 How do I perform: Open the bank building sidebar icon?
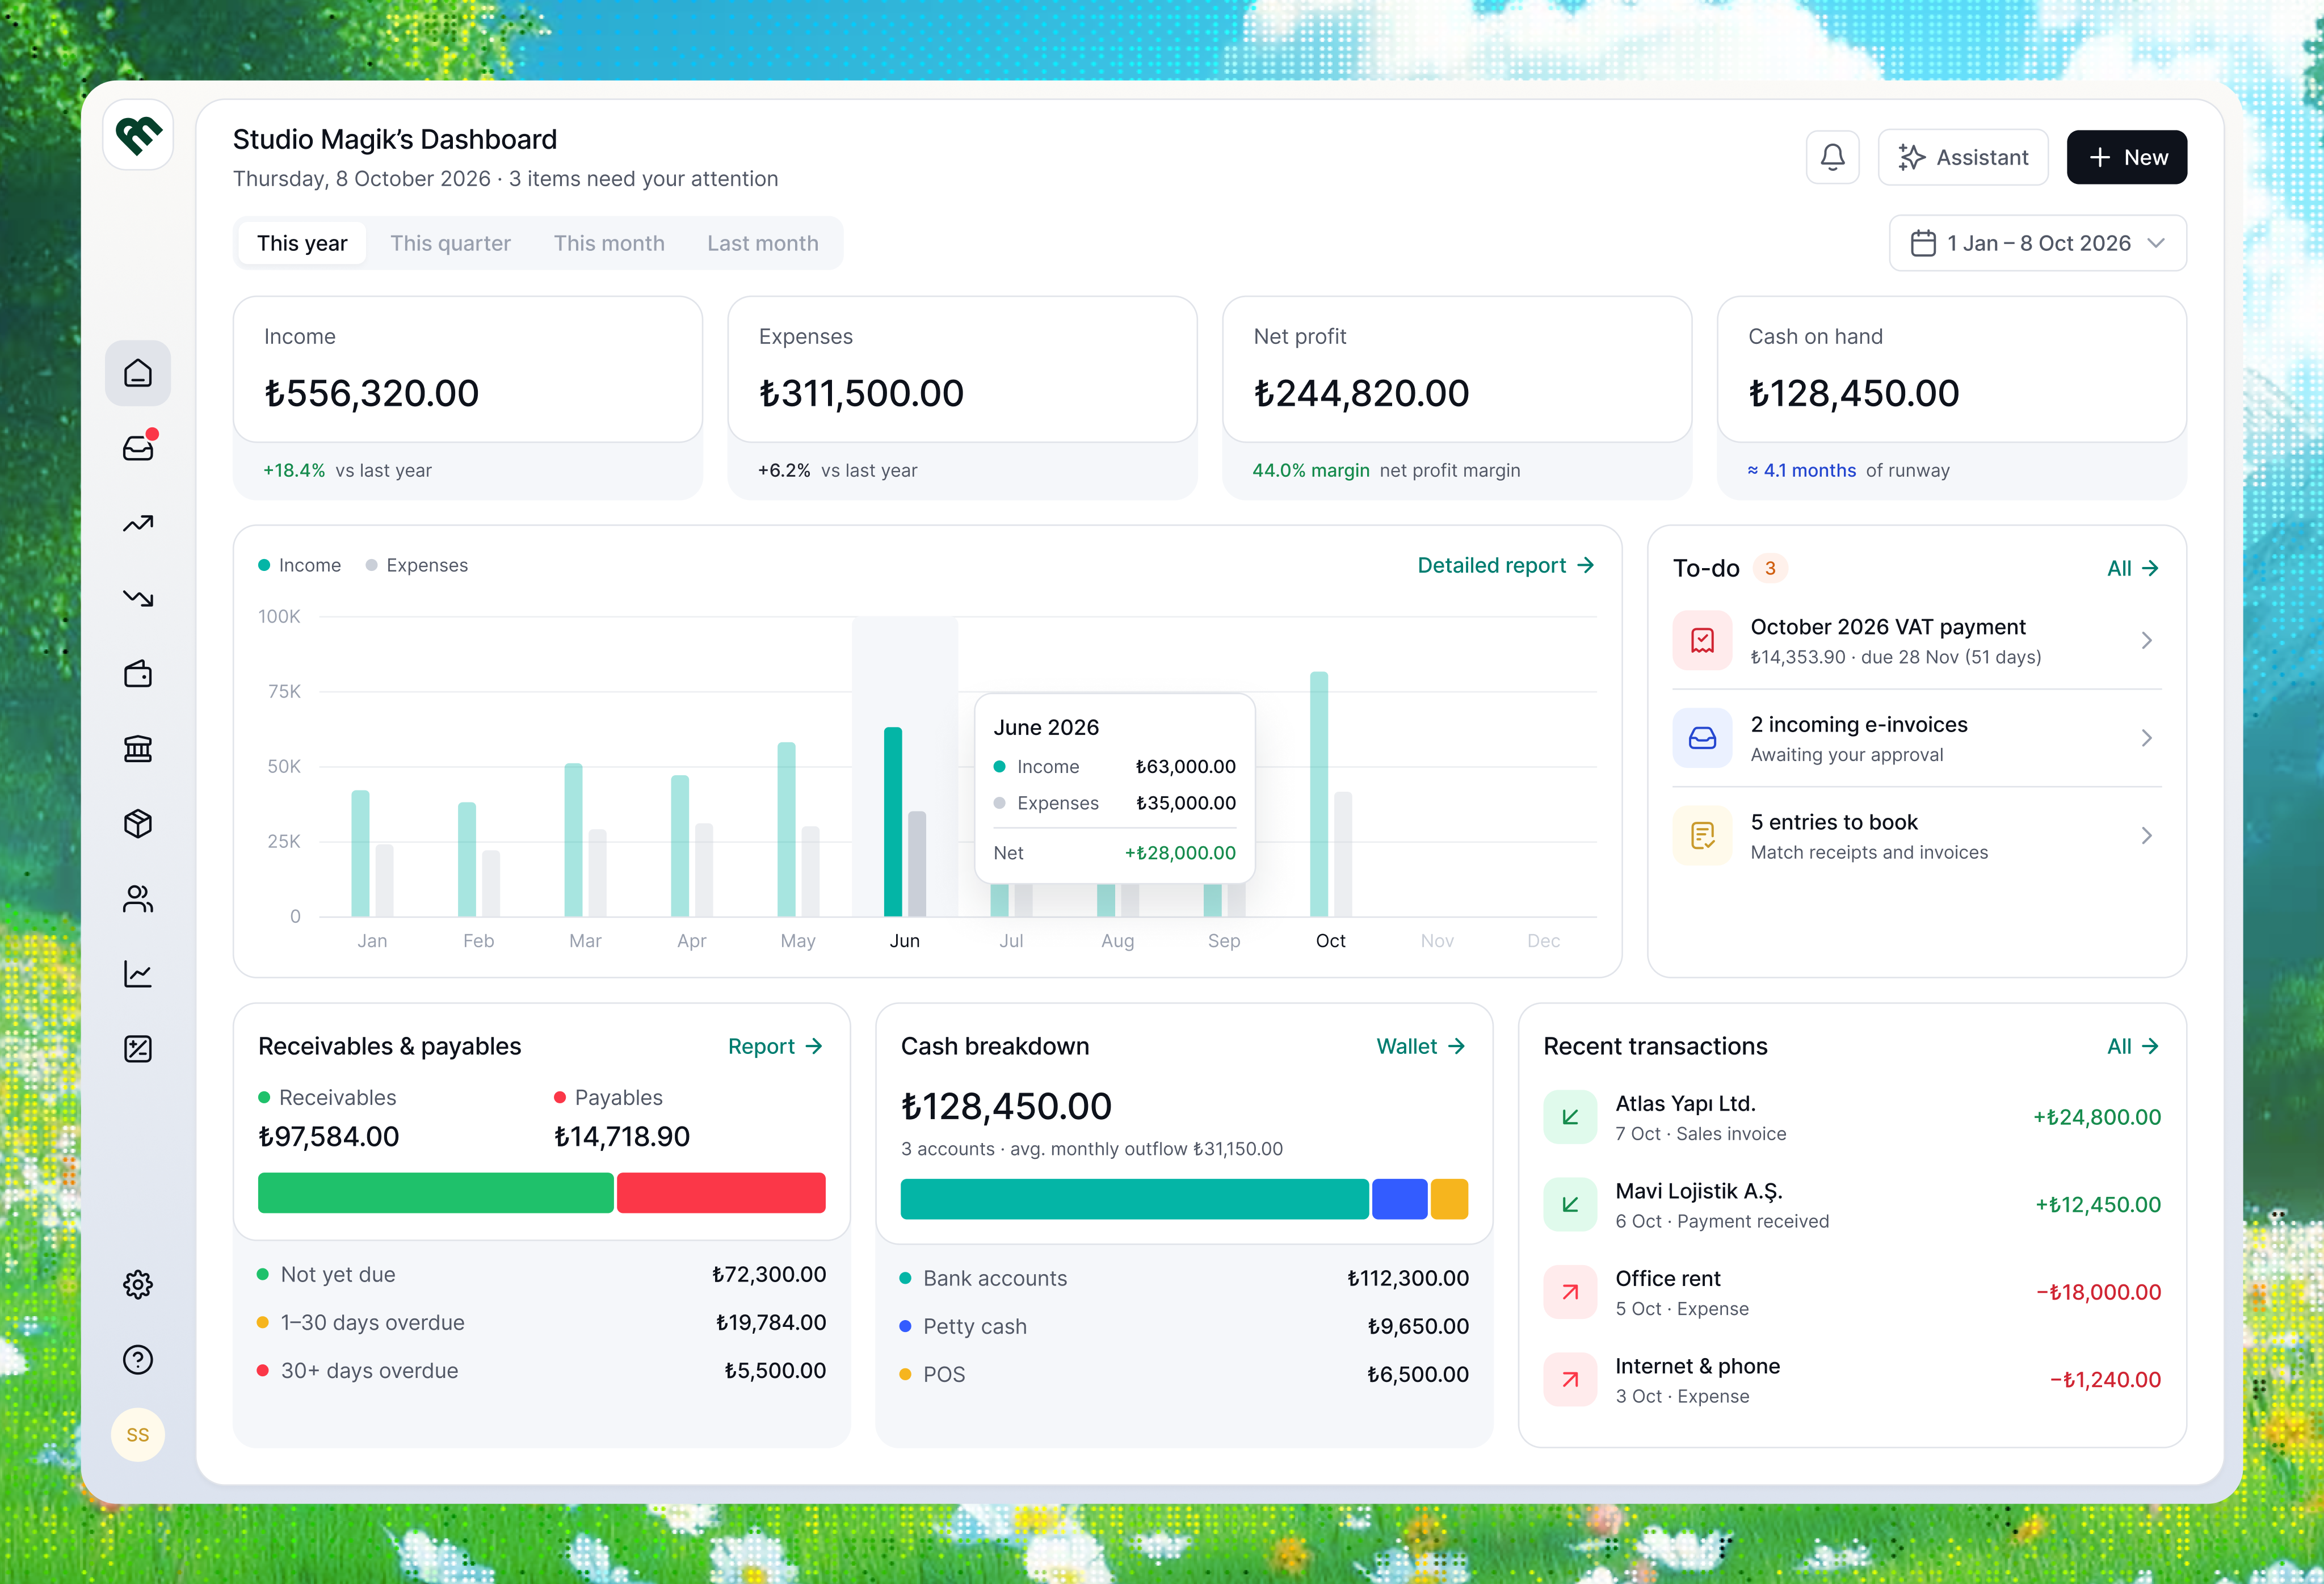[138, 749]
